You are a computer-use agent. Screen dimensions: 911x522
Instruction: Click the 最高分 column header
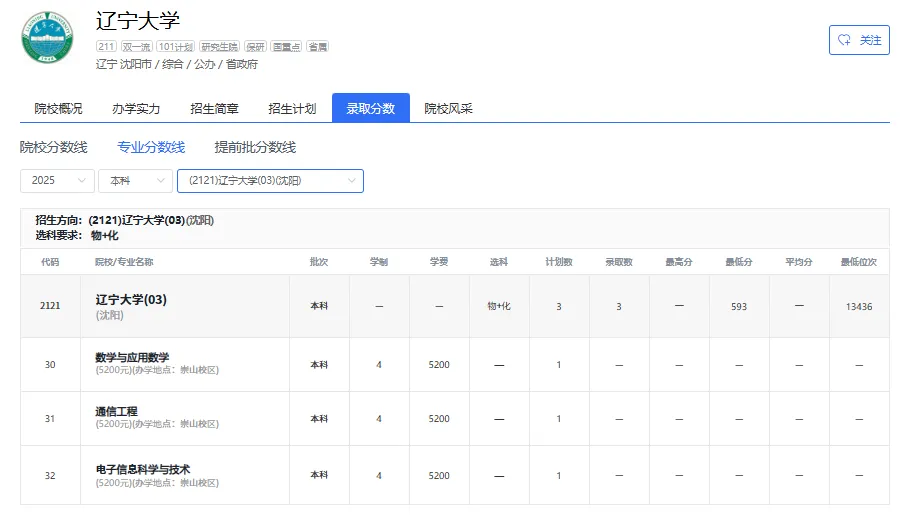(679, 262)
